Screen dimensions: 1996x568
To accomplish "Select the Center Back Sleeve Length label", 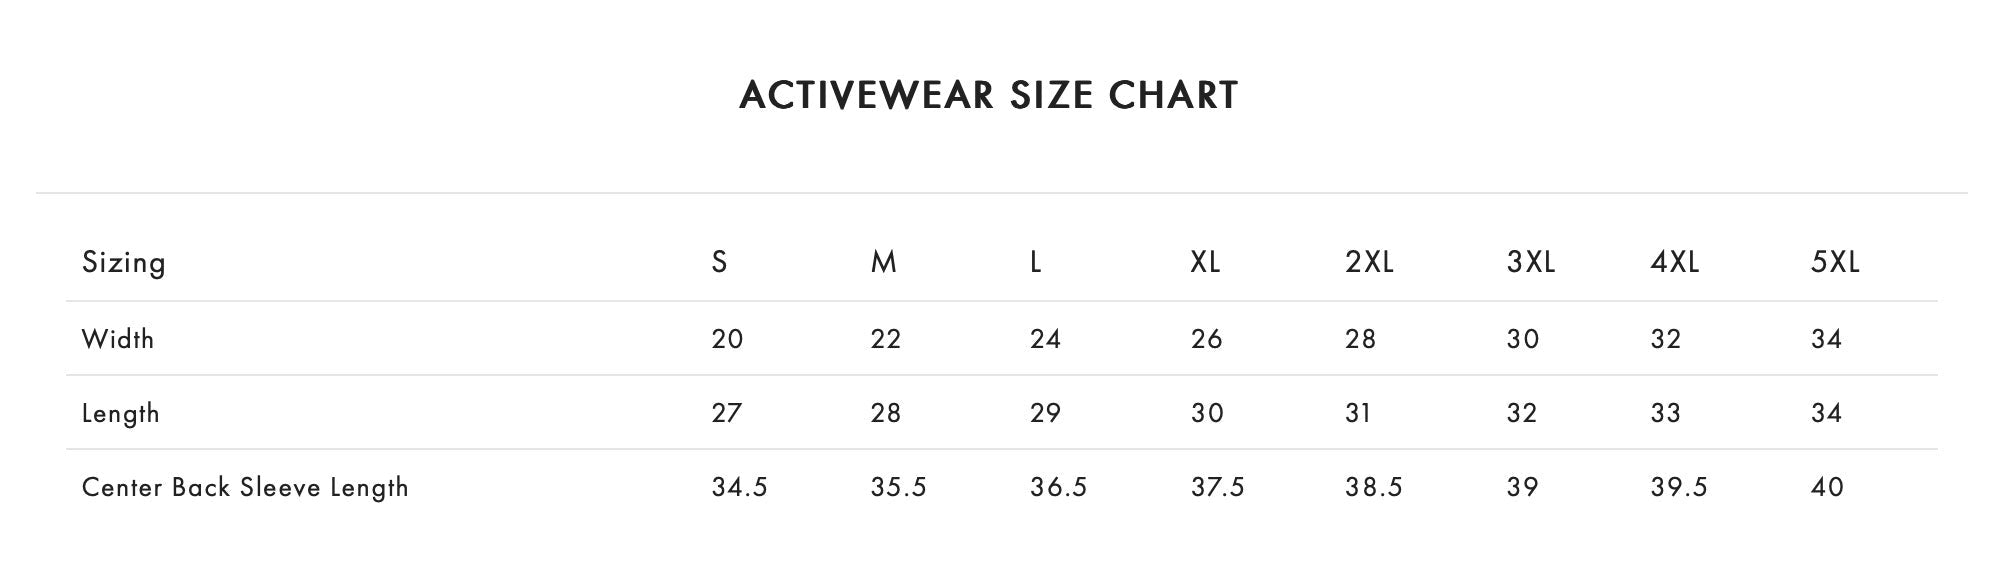I will coord(245,487).
